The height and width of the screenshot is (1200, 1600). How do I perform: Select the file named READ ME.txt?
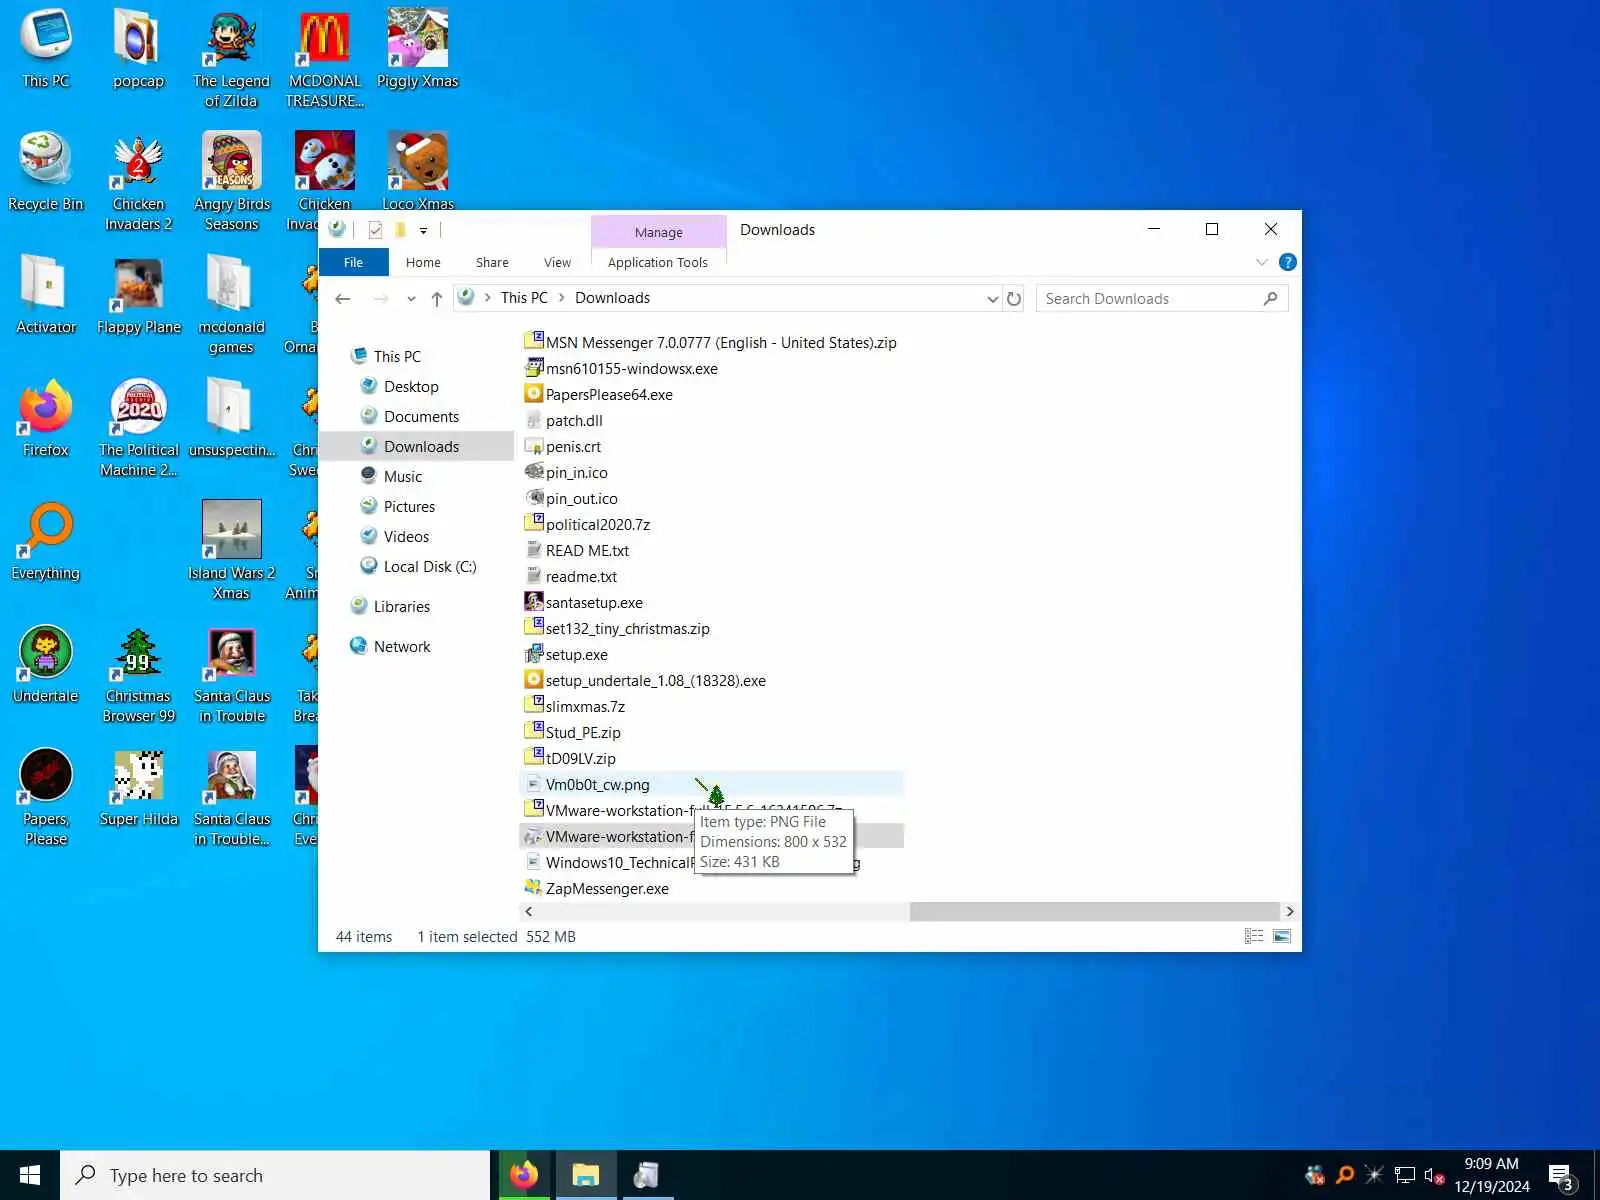(x=587, y=550)
